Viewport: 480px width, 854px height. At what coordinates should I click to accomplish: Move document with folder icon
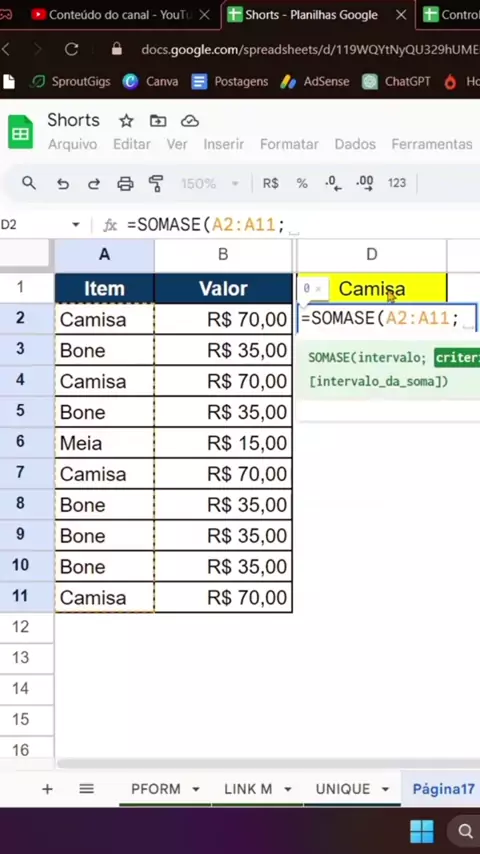point(158,121)
